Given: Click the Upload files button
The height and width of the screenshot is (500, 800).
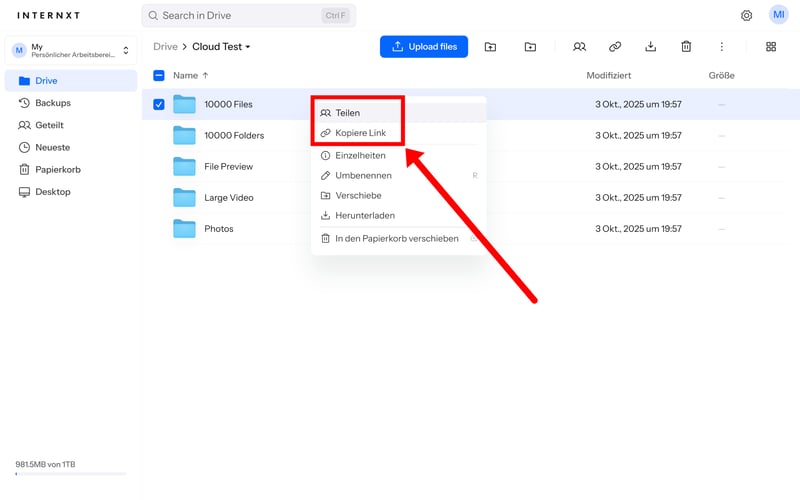Looking at the screenshot, I should pos(424,47).
